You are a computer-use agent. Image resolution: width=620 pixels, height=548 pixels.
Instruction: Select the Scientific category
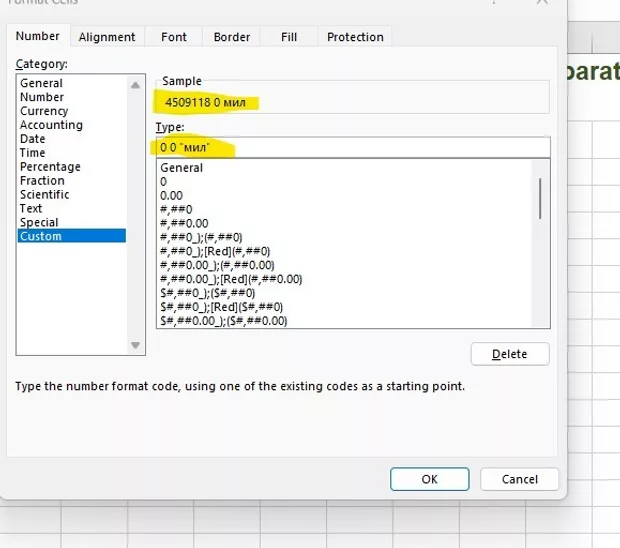click(x=45, y=195)
